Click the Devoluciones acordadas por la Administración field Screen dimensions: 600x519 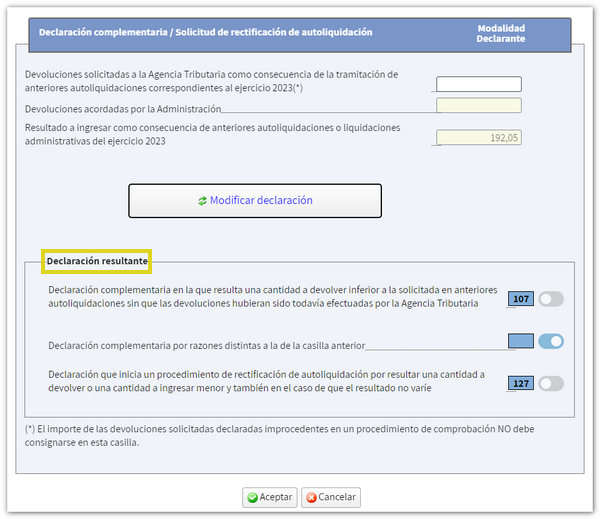[x=479, y=105]
